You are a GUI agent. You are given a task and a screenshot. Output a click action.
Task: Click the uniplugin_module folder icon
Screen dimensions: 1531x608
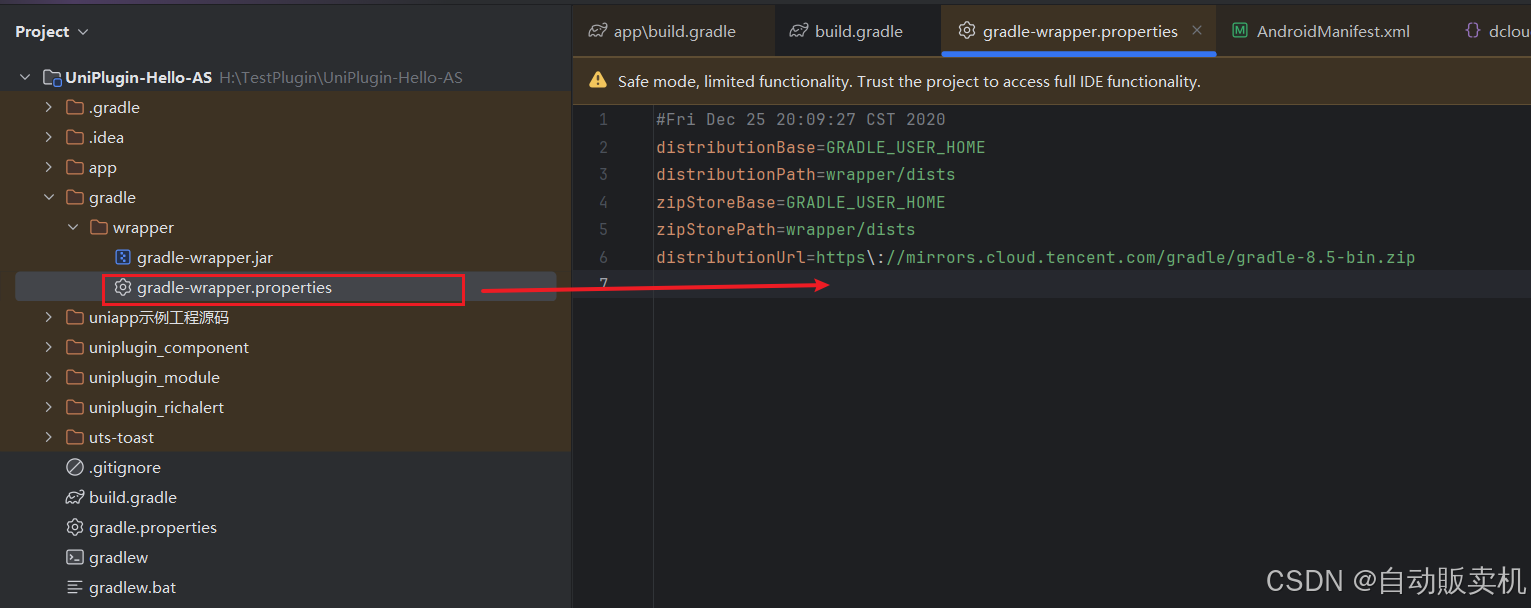[75, 377]
